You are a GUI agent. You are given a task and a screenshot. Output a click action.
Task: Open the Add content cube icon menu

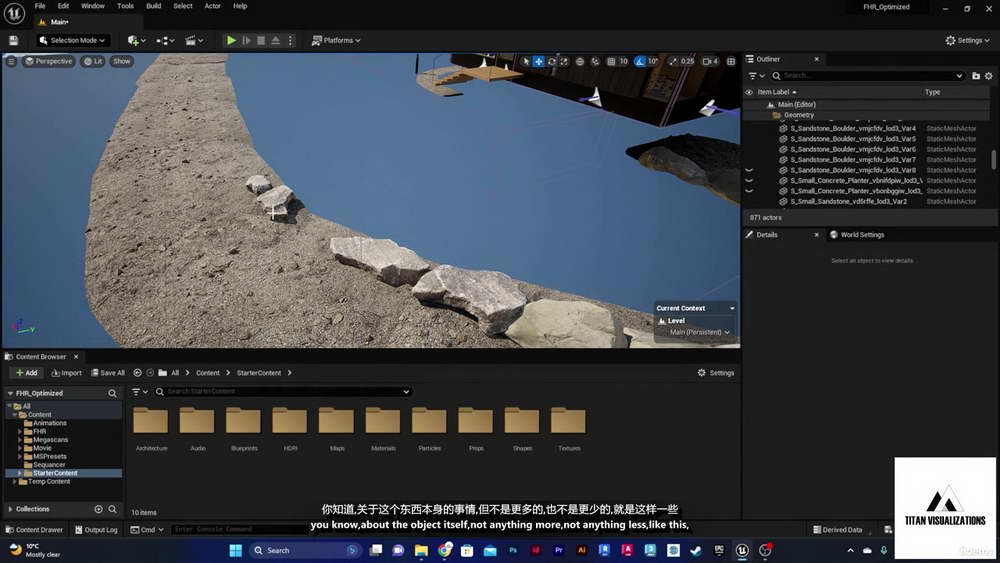(136, 40)
